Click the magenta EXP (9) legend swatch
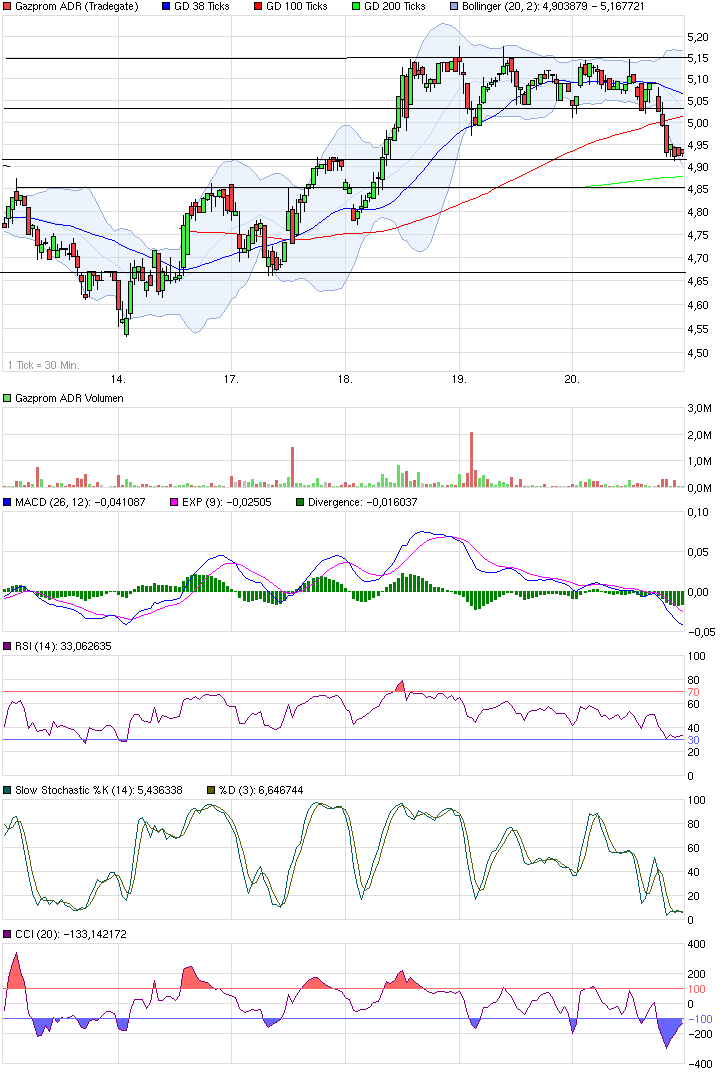726x1072 pixels. pos(174,502)
